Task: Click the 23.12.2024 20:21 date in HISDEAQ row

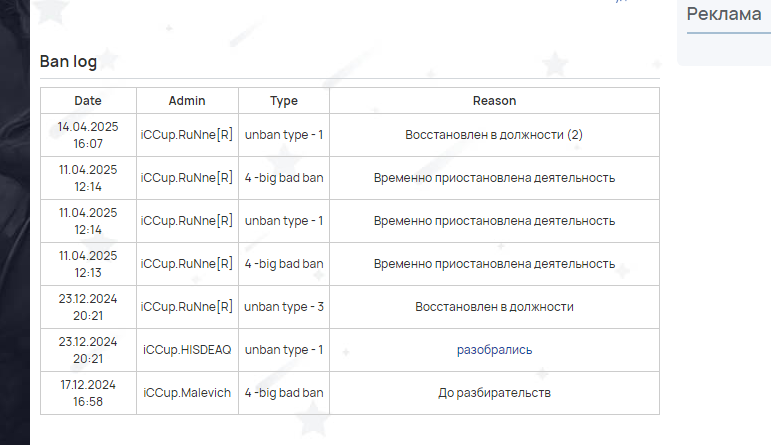Action: (88, 350)
